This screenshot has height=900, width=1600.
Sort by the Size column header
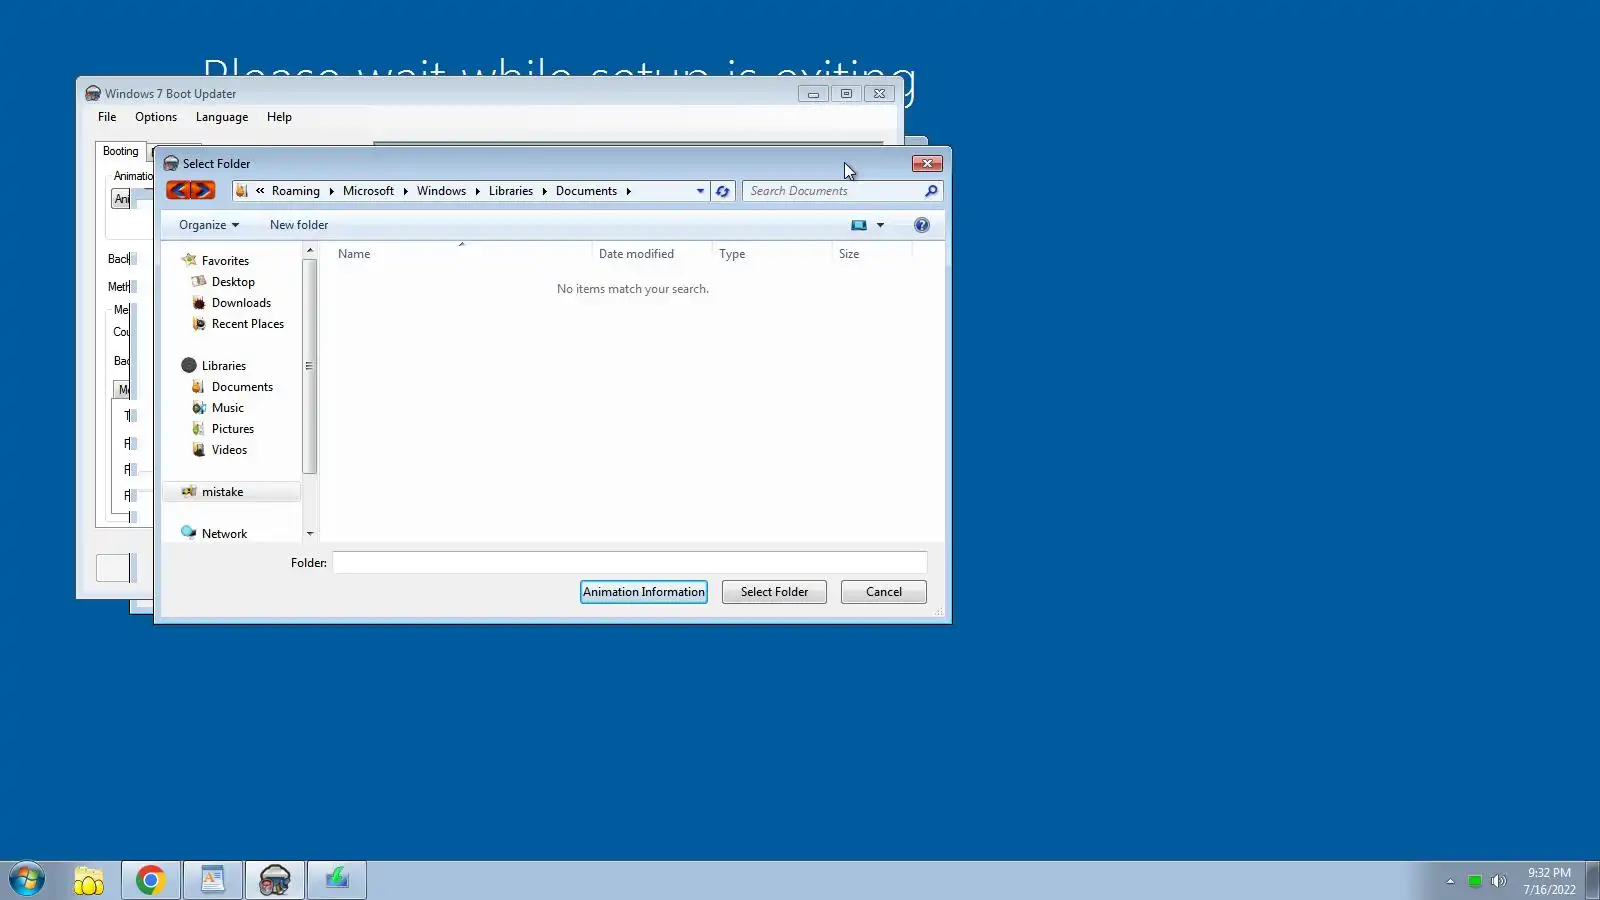click(x=871, y=254)
